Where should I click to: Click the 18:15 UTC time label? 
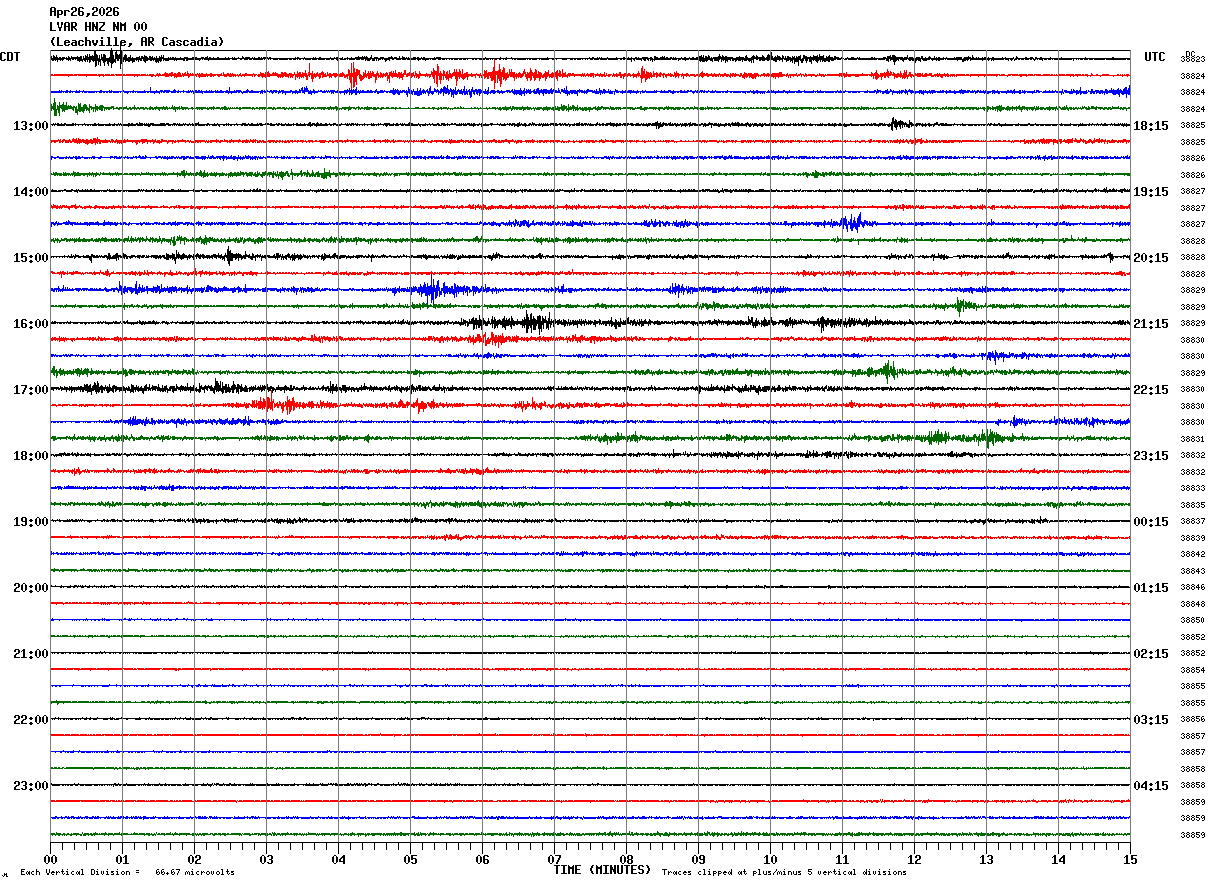pos(1151,126)
